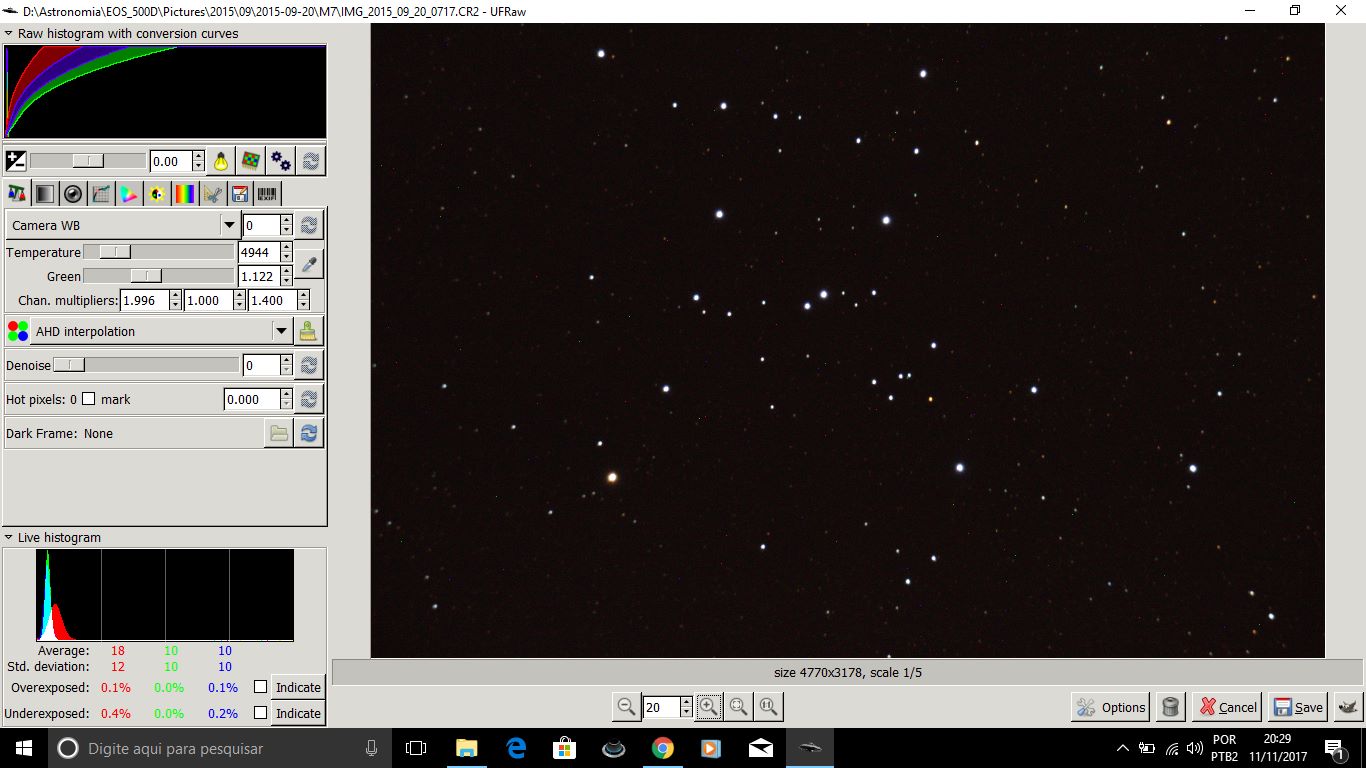
Task: Click the zoom 100% magnifier icon
Action: 768,707
